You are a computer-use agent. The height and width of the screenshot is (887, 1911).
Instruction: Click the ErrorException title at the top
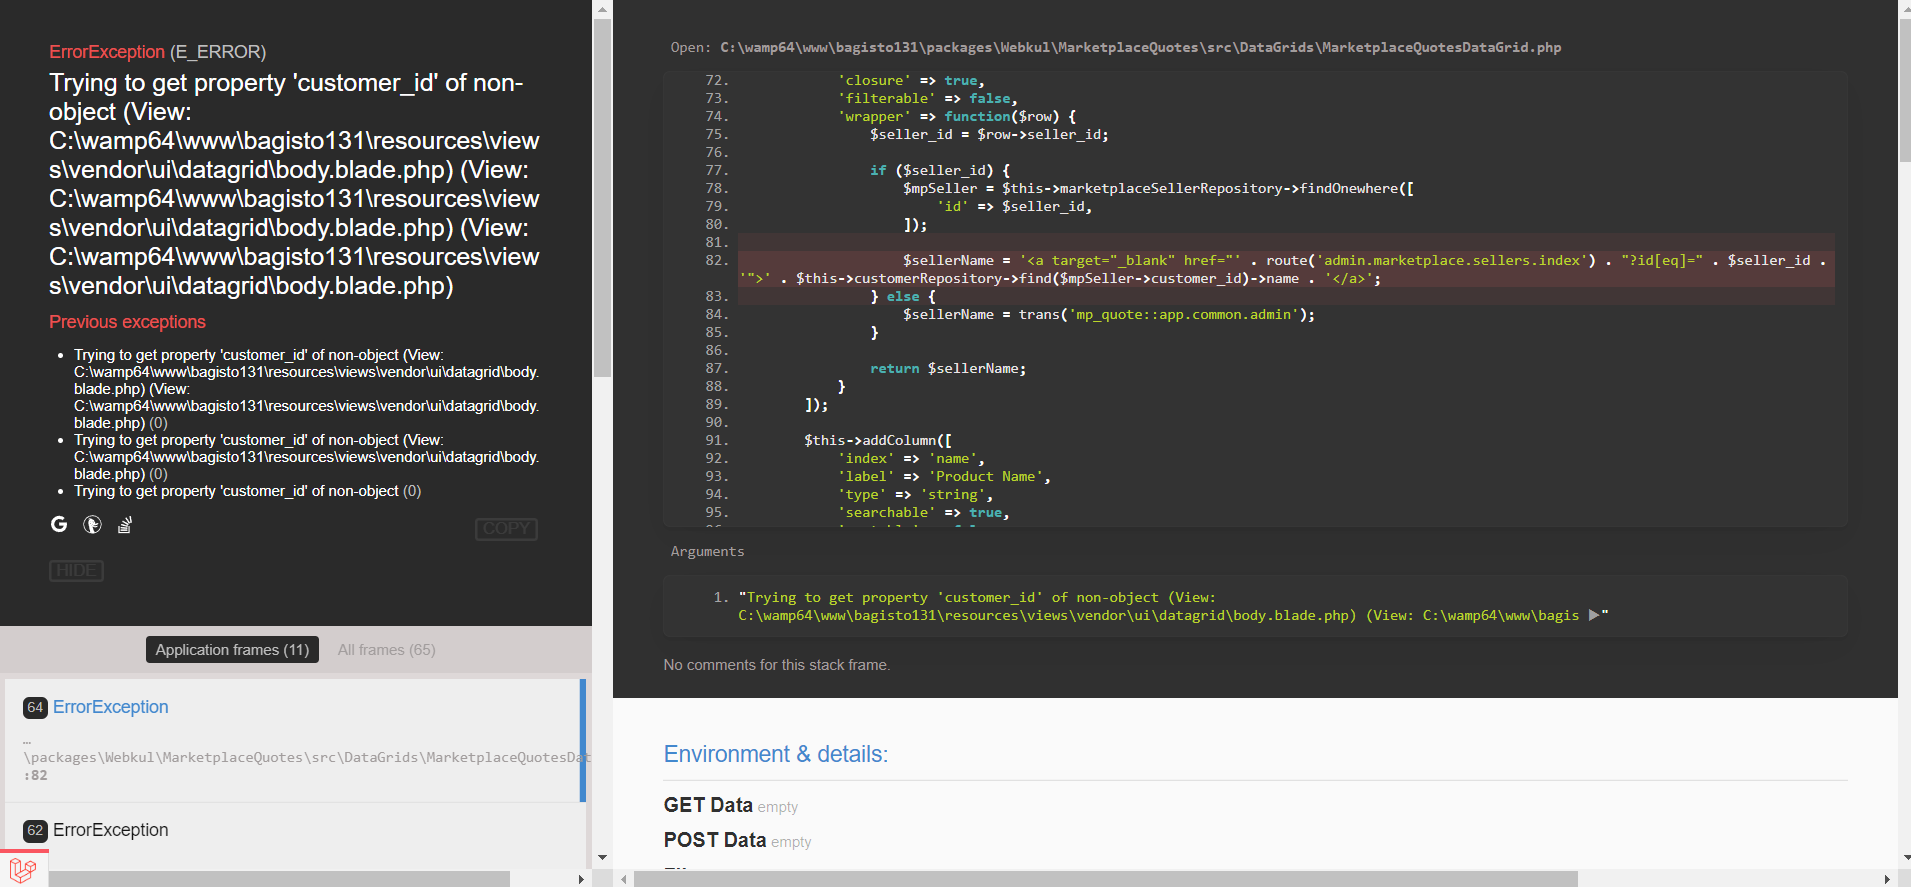(x=107, y=52)
